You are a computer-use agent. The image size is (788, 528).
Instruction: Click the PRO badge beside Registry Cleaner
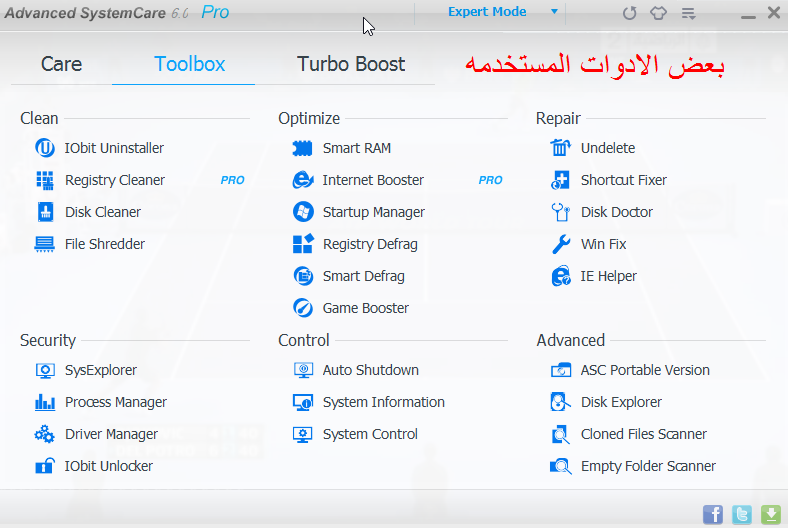(x=232, y=180)
